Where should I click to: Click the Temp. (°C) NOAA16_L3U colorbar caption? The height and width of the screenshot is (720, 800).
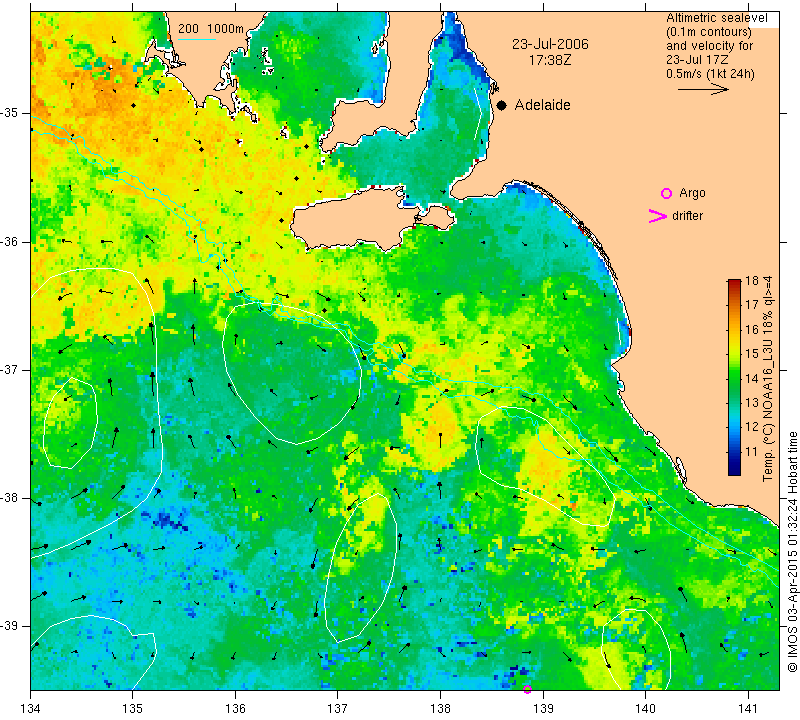[x=768, y=379]
